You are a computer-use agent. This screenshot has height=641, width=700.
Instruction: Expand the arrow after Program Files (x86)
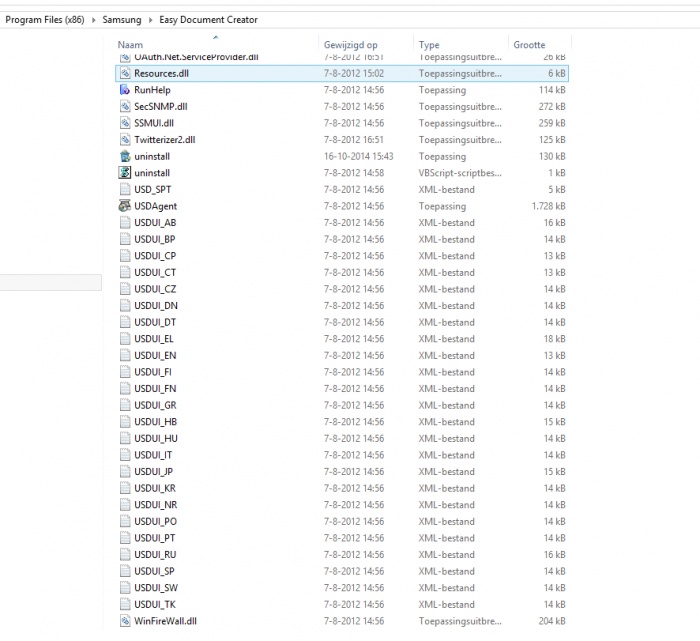[x=93, y=20]
